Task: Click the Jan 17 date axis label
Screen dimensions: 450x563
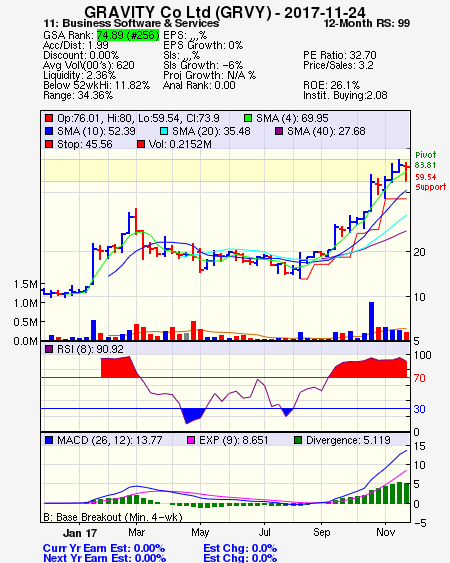Action: click(80, 533)
